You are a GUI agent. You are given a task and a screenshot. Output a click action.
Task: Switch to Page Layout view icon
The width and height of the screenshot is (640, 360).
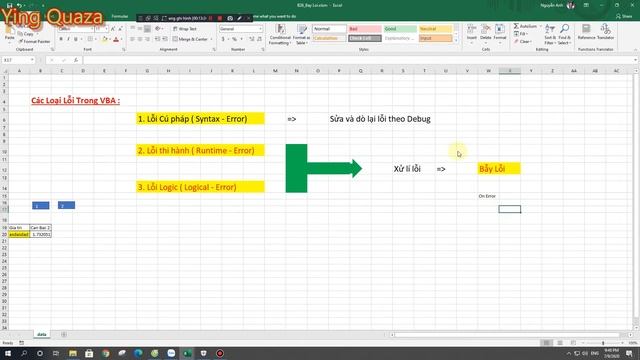point(560,343)
